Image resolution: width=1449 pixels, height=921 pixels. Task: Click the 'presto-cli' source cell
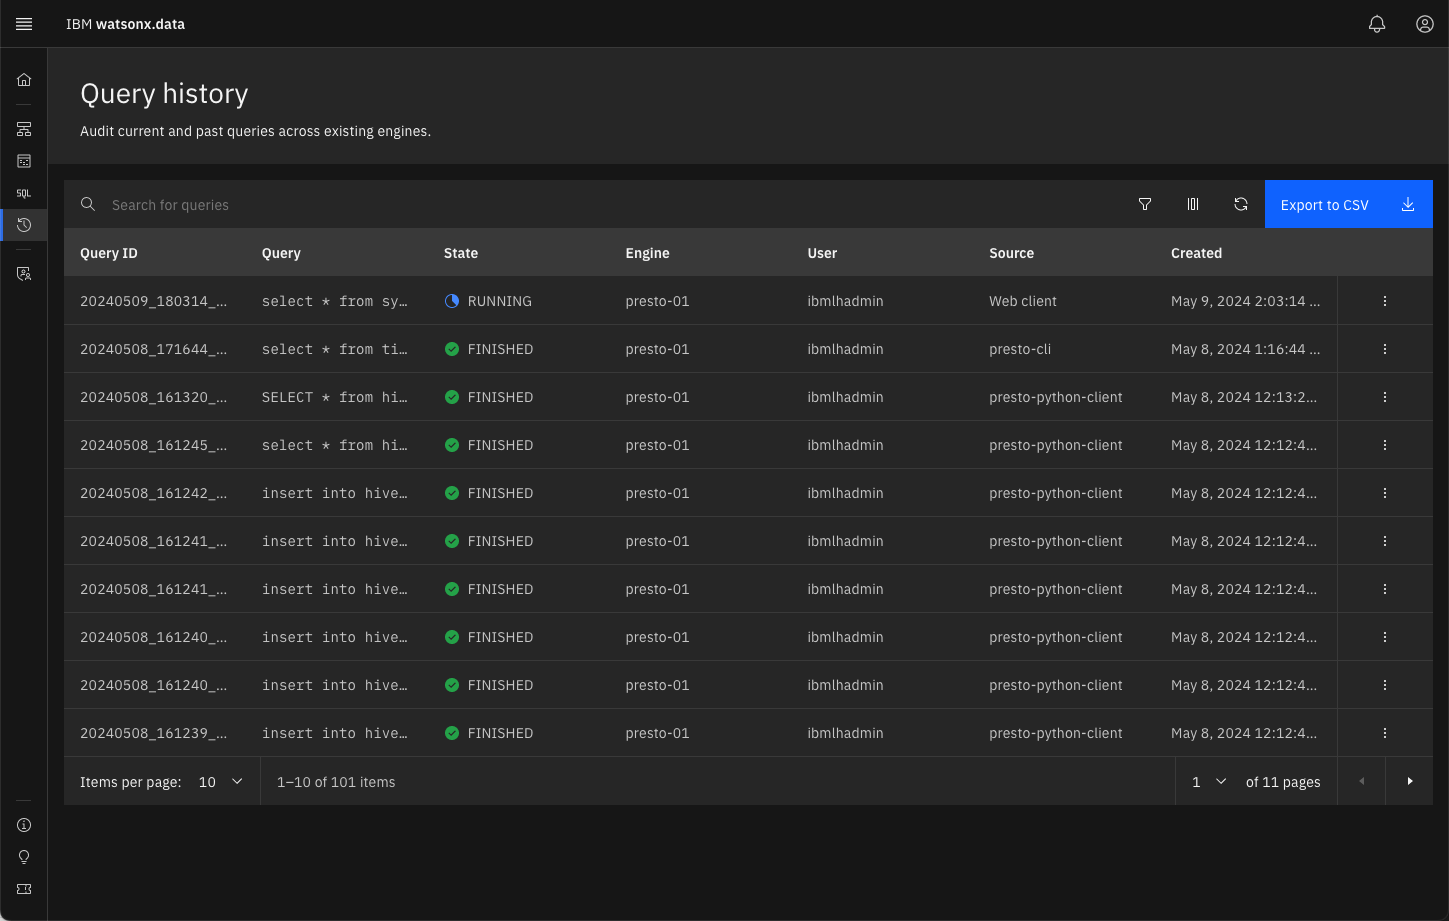tap(1020, 349)
